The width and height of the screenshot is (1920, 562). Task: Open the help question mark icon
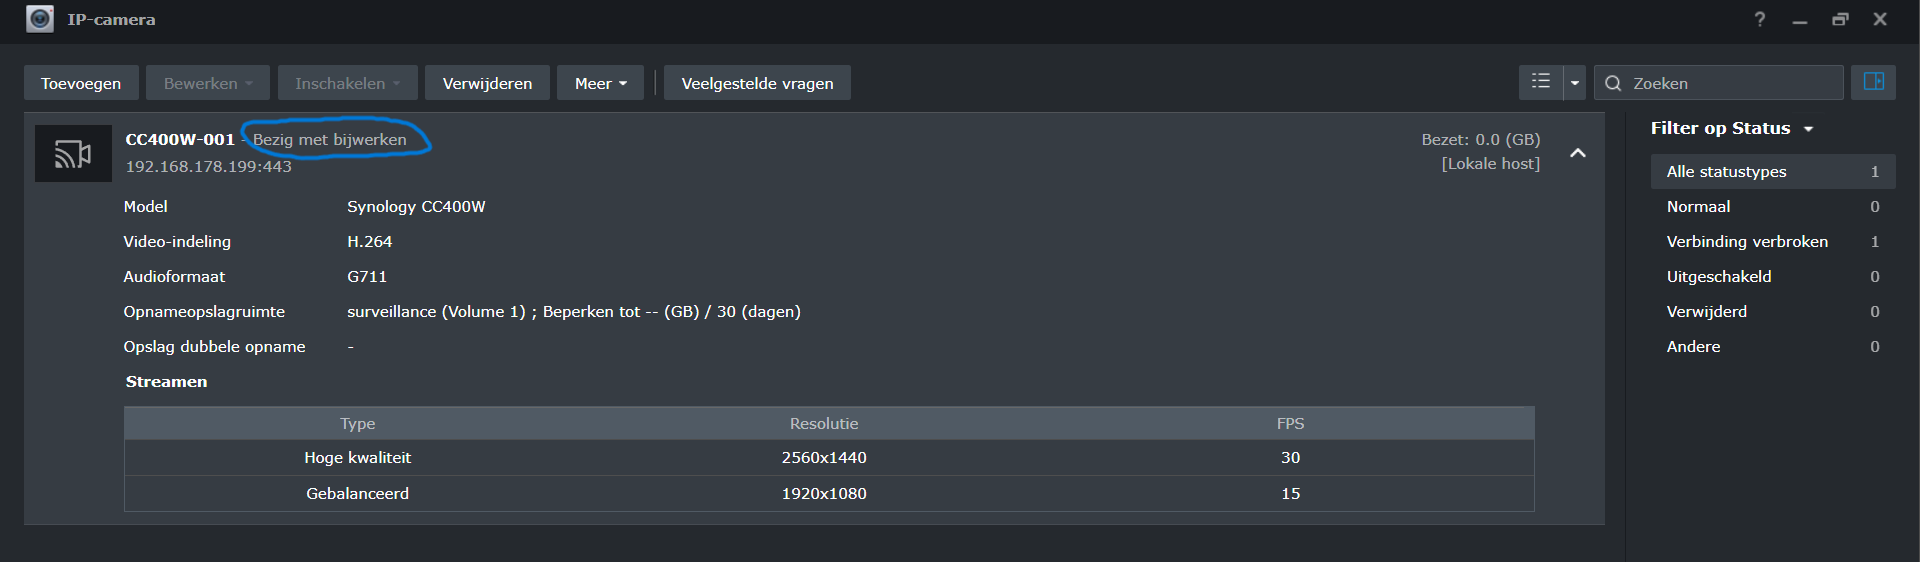click(x=1760, y=19)
